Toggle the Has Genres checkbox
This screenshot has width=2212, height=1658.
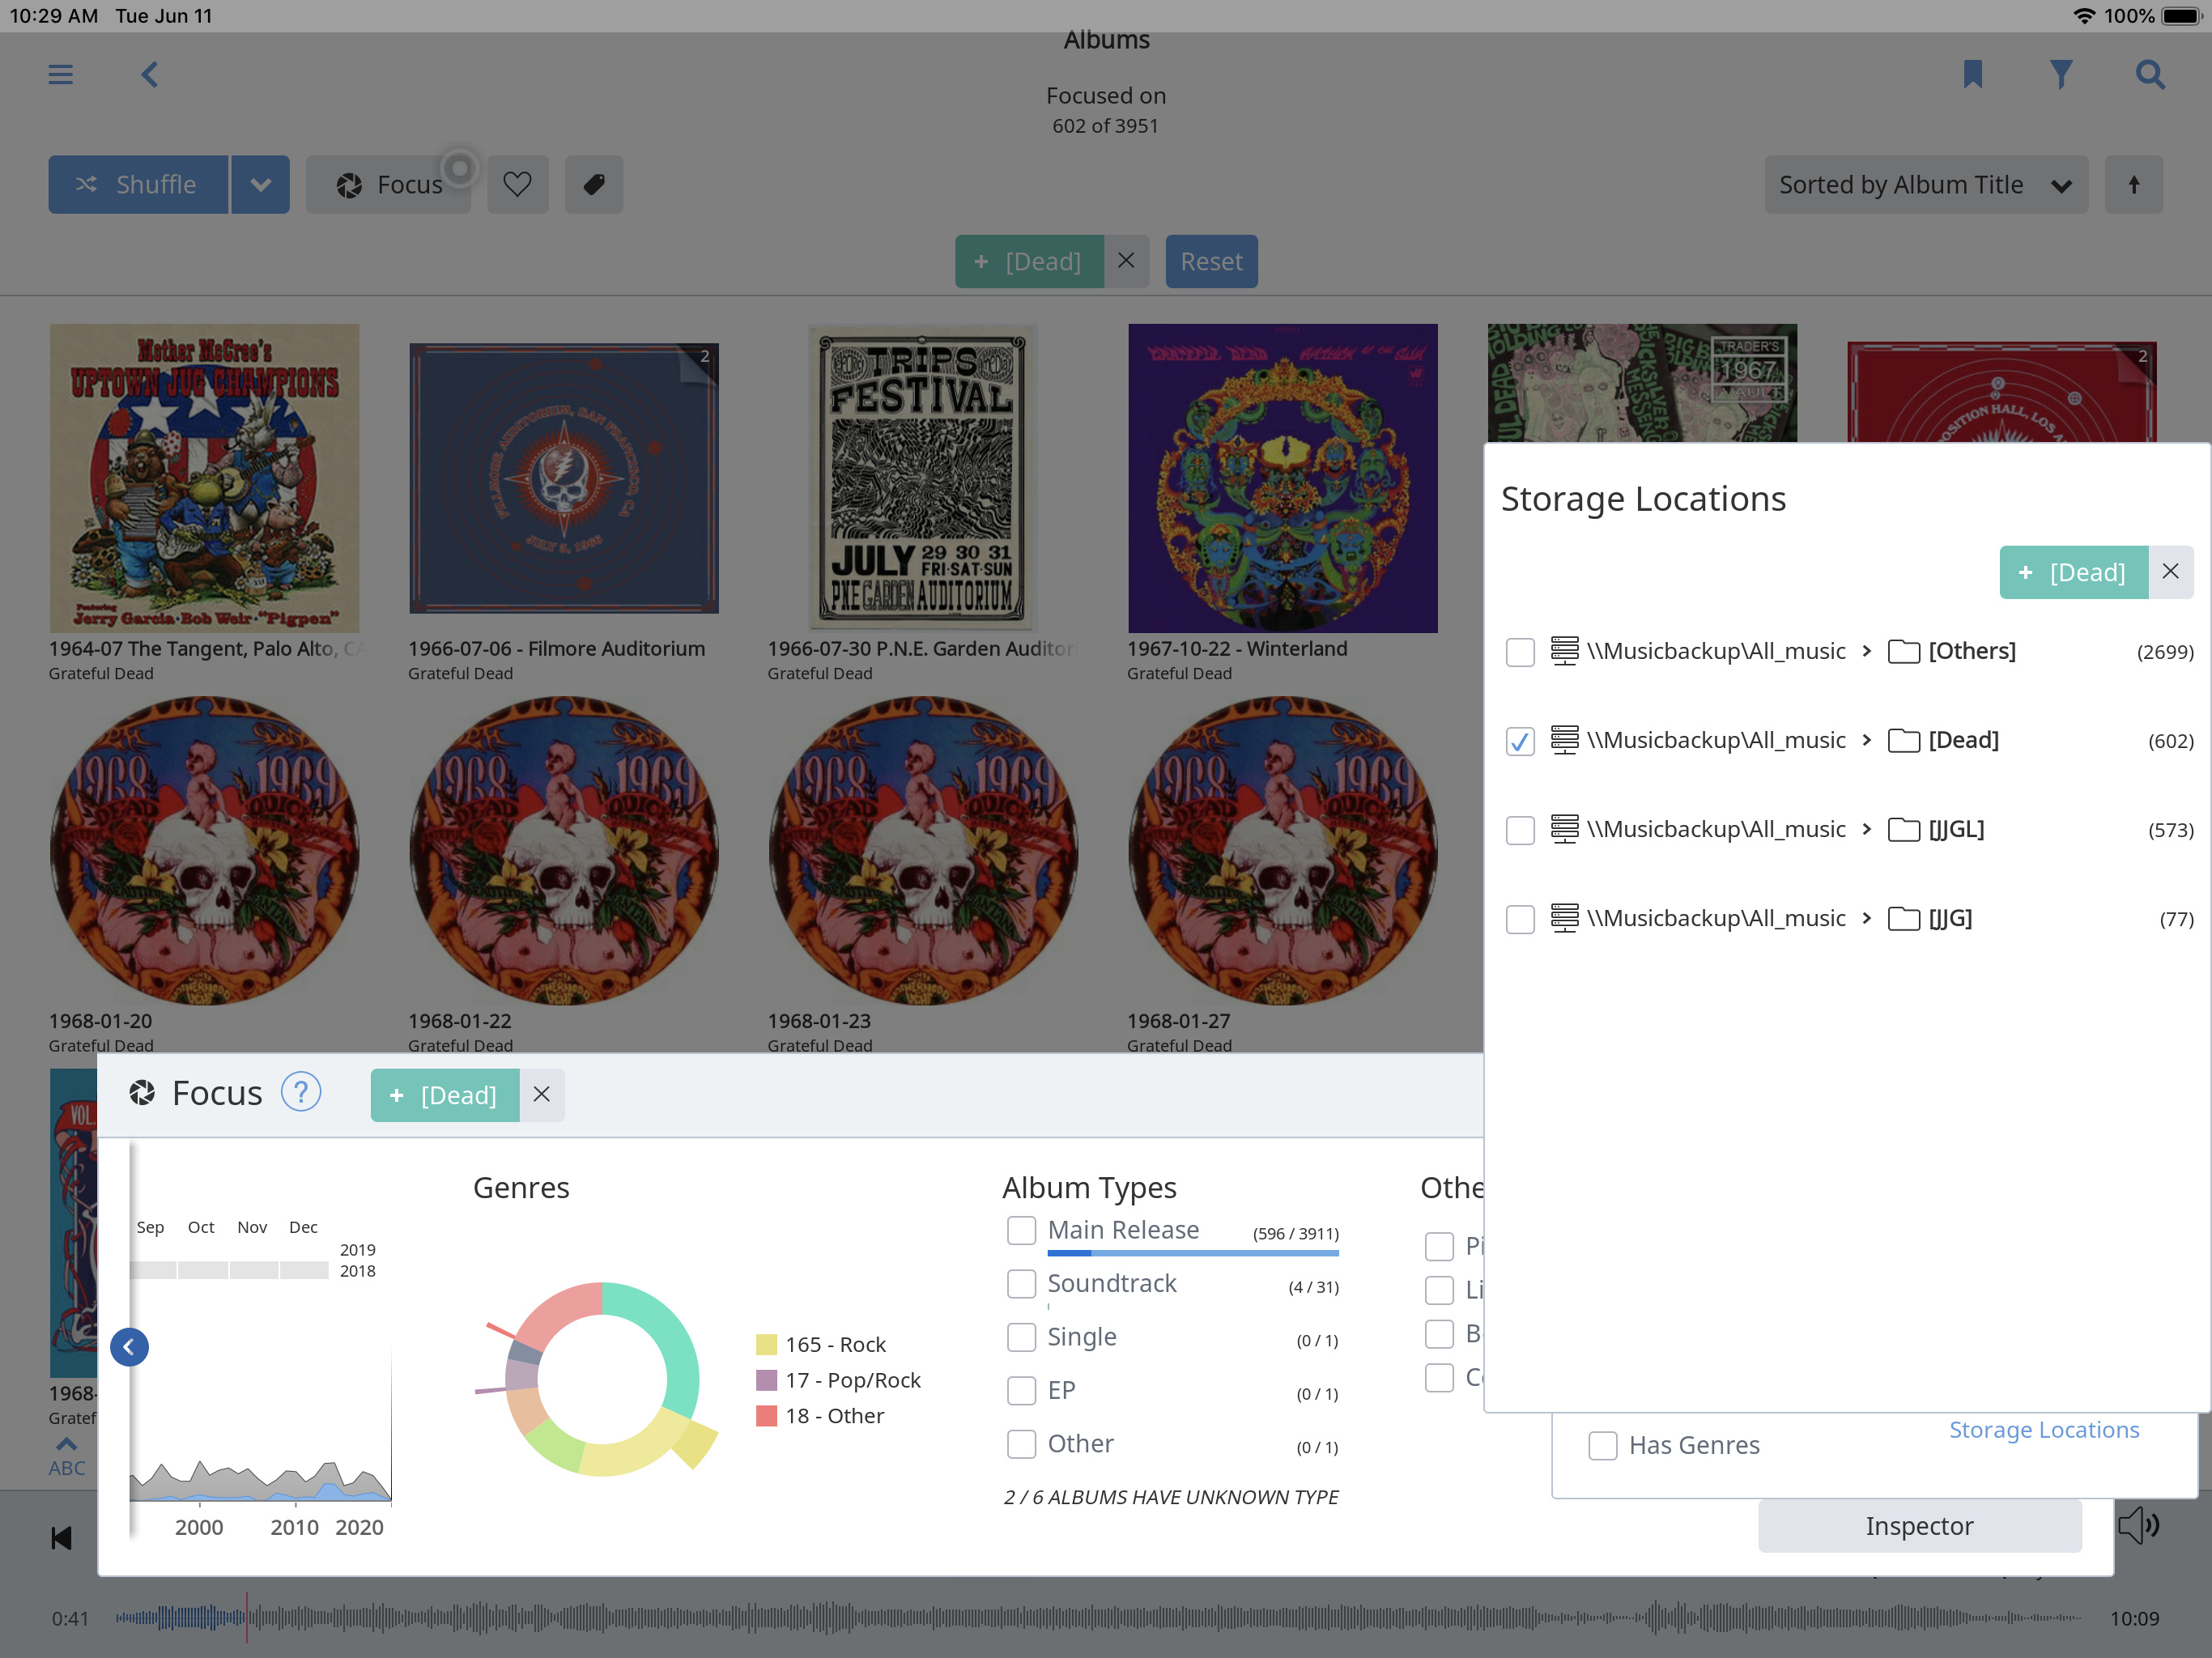point(1602,1445)
